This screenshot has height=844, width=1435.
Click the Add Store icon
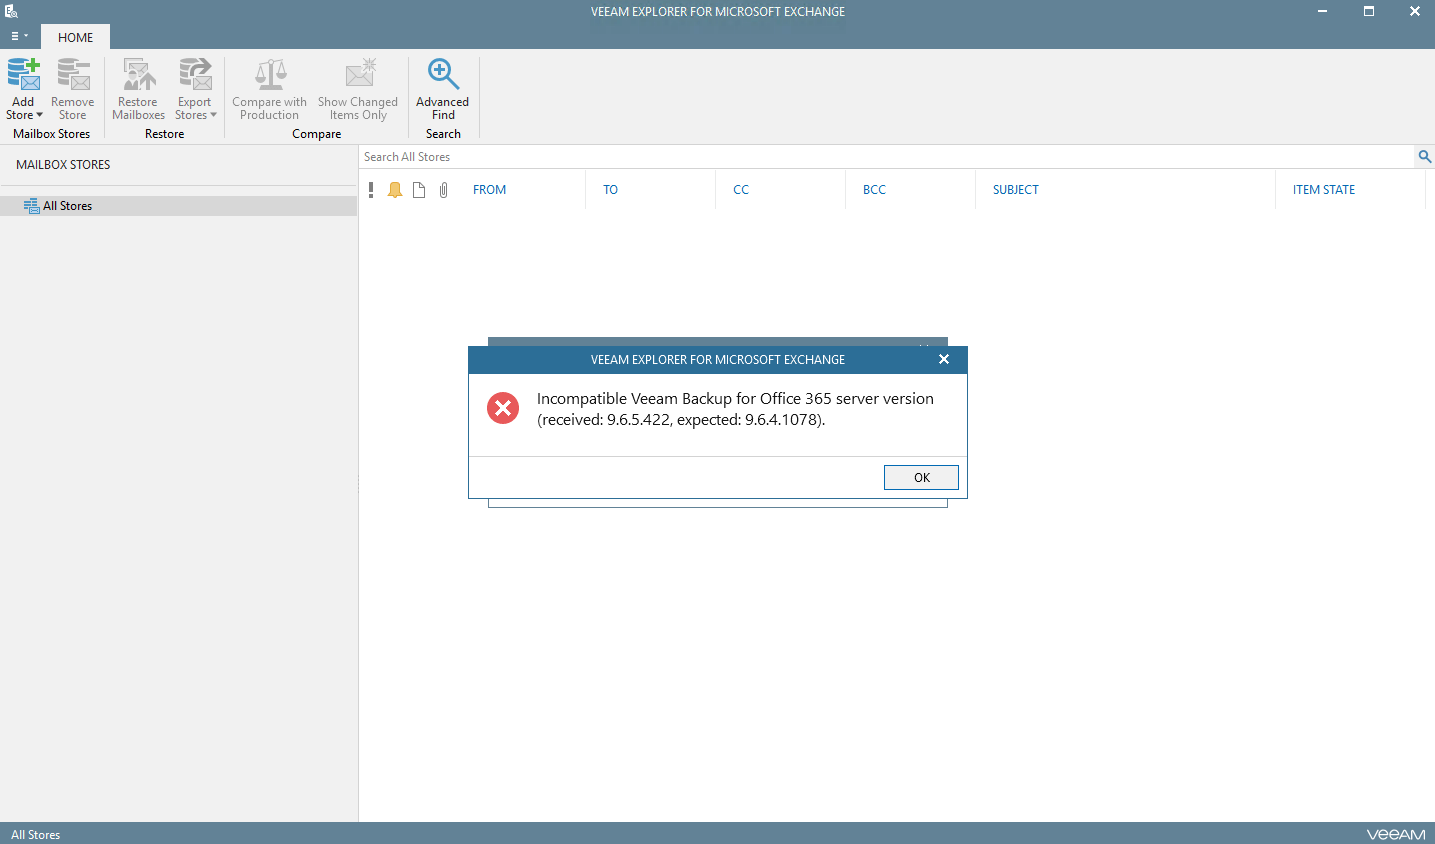pyautogui.click(x=23, y=75)
